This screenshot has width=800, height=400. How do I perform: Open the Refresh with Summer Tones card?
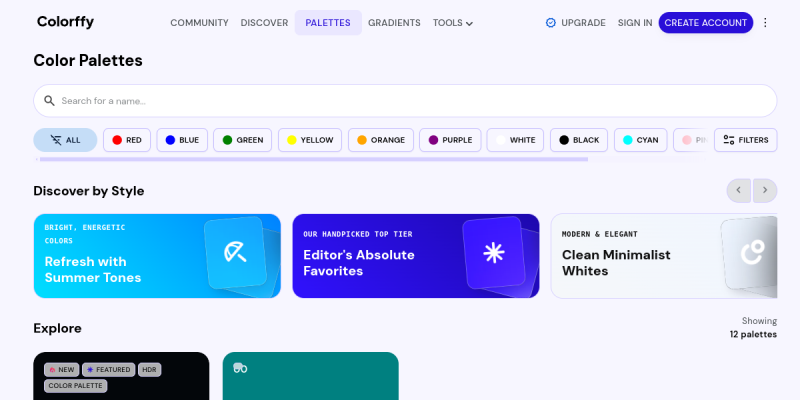tap(157, 256)
